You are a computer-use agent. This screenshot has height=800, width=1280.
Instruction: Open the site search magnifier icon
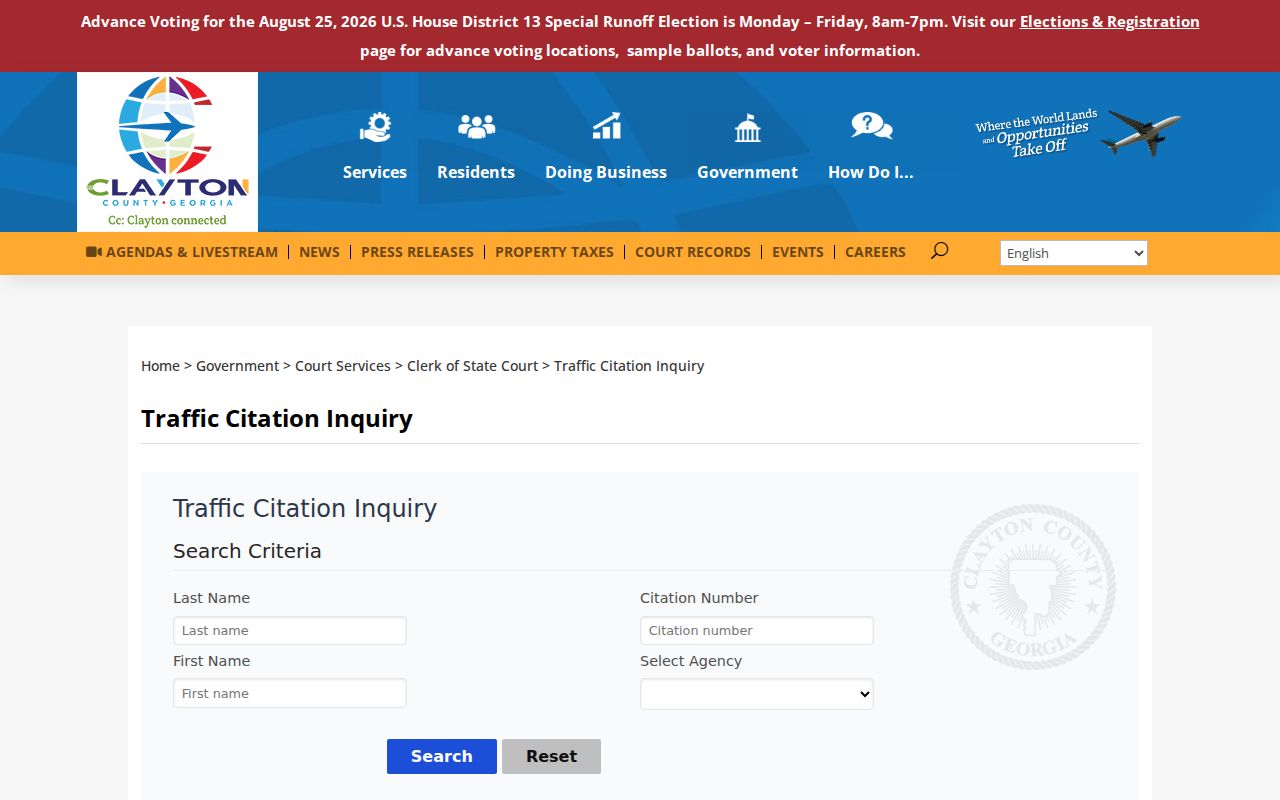tap(939, 251)
